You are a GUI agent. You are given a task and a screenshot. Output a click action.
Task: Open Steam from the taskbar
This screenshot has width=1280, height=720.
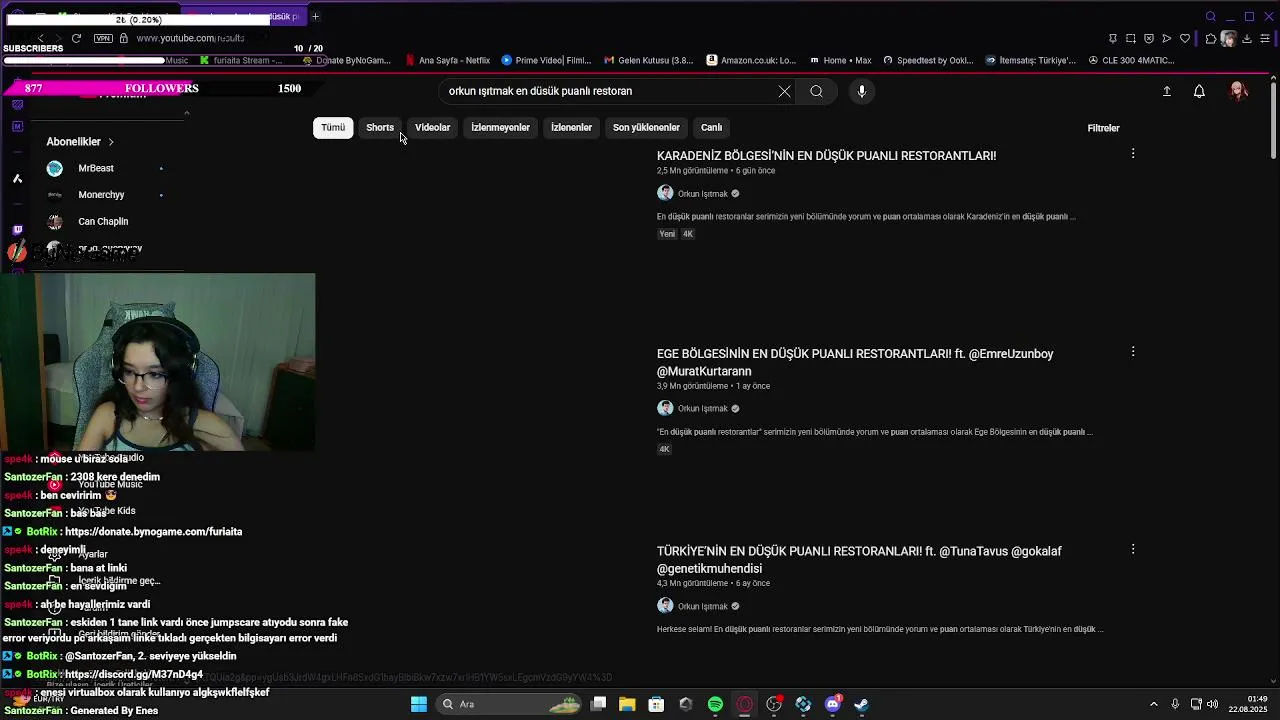(x=861, y=704)
